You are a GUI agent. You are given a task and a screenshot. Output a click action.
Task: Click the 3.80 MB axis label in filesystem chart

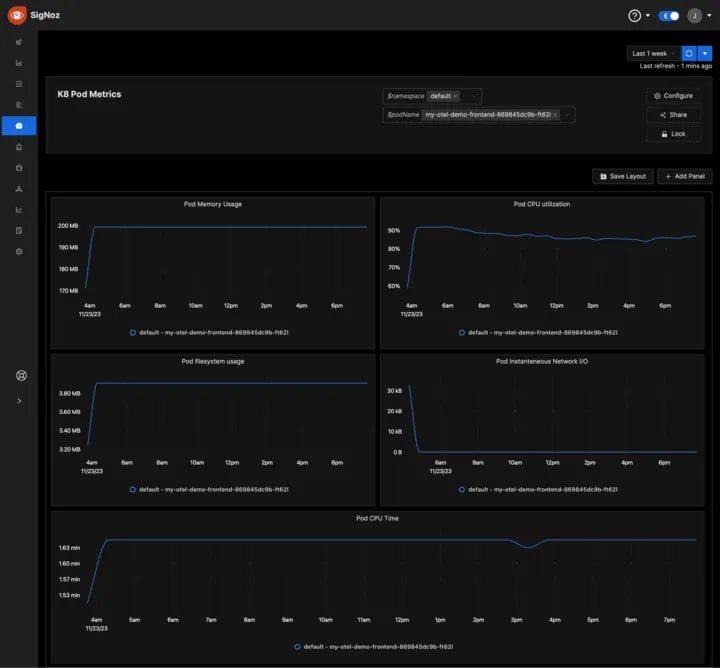click(x=69, y=393)
